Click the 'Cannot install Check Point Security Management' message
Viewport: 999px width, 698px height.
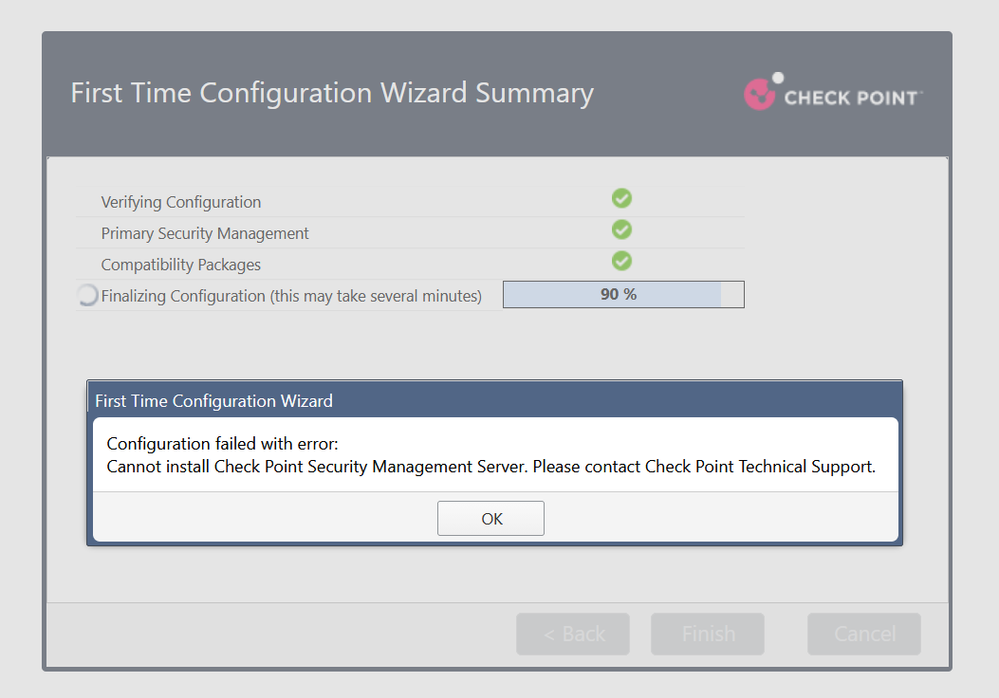pyautogui.click(x=491, y=467)
